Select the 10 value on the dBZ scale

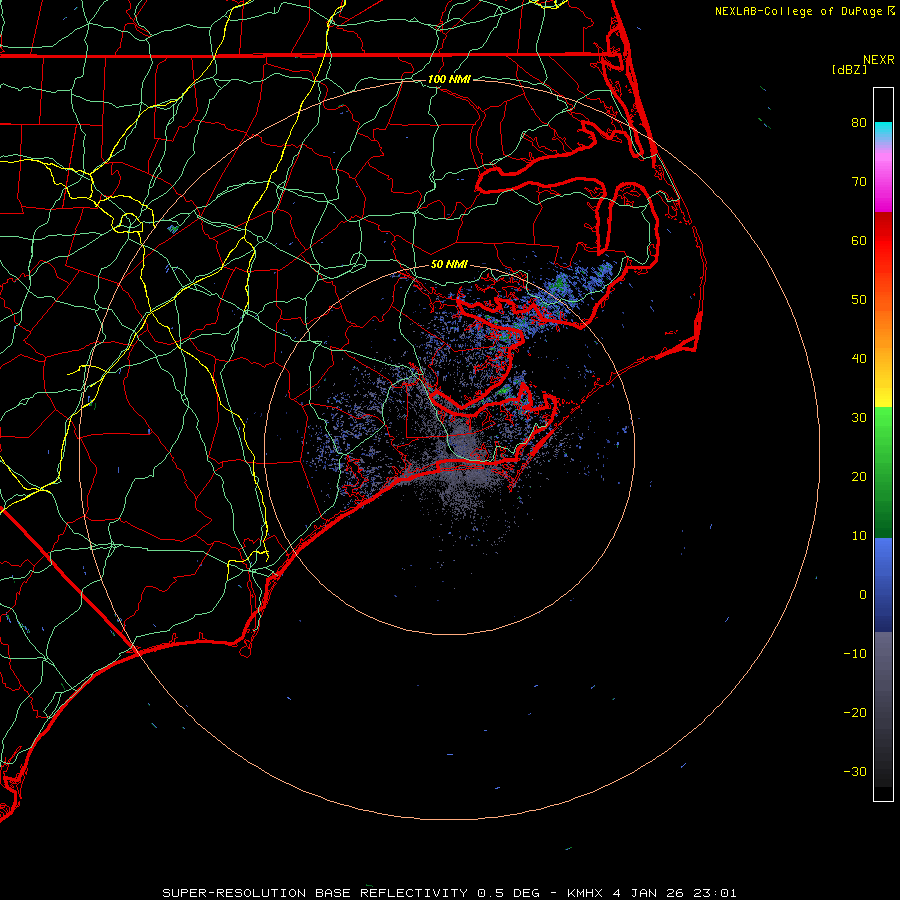859,536
